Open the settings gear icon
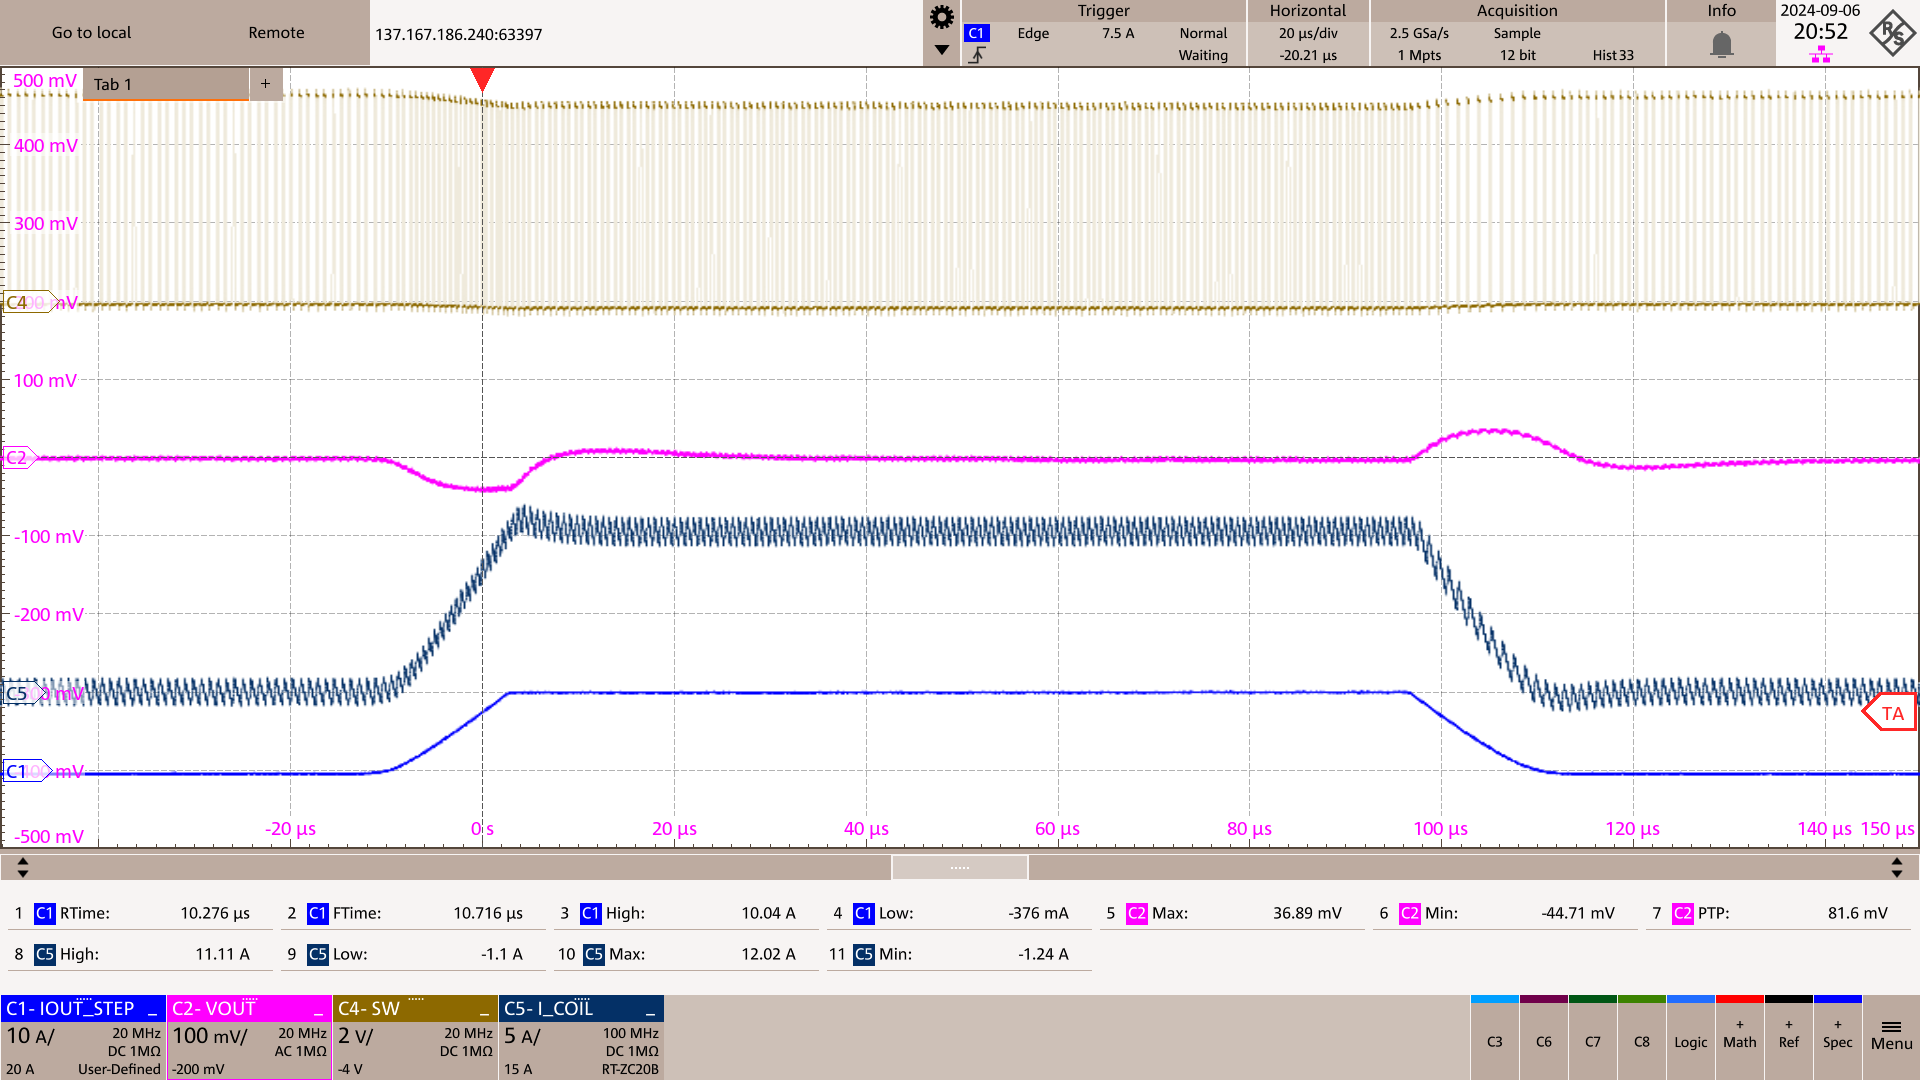The height and width of the screenshot is (1080, 1920). [x=941, y=17]
